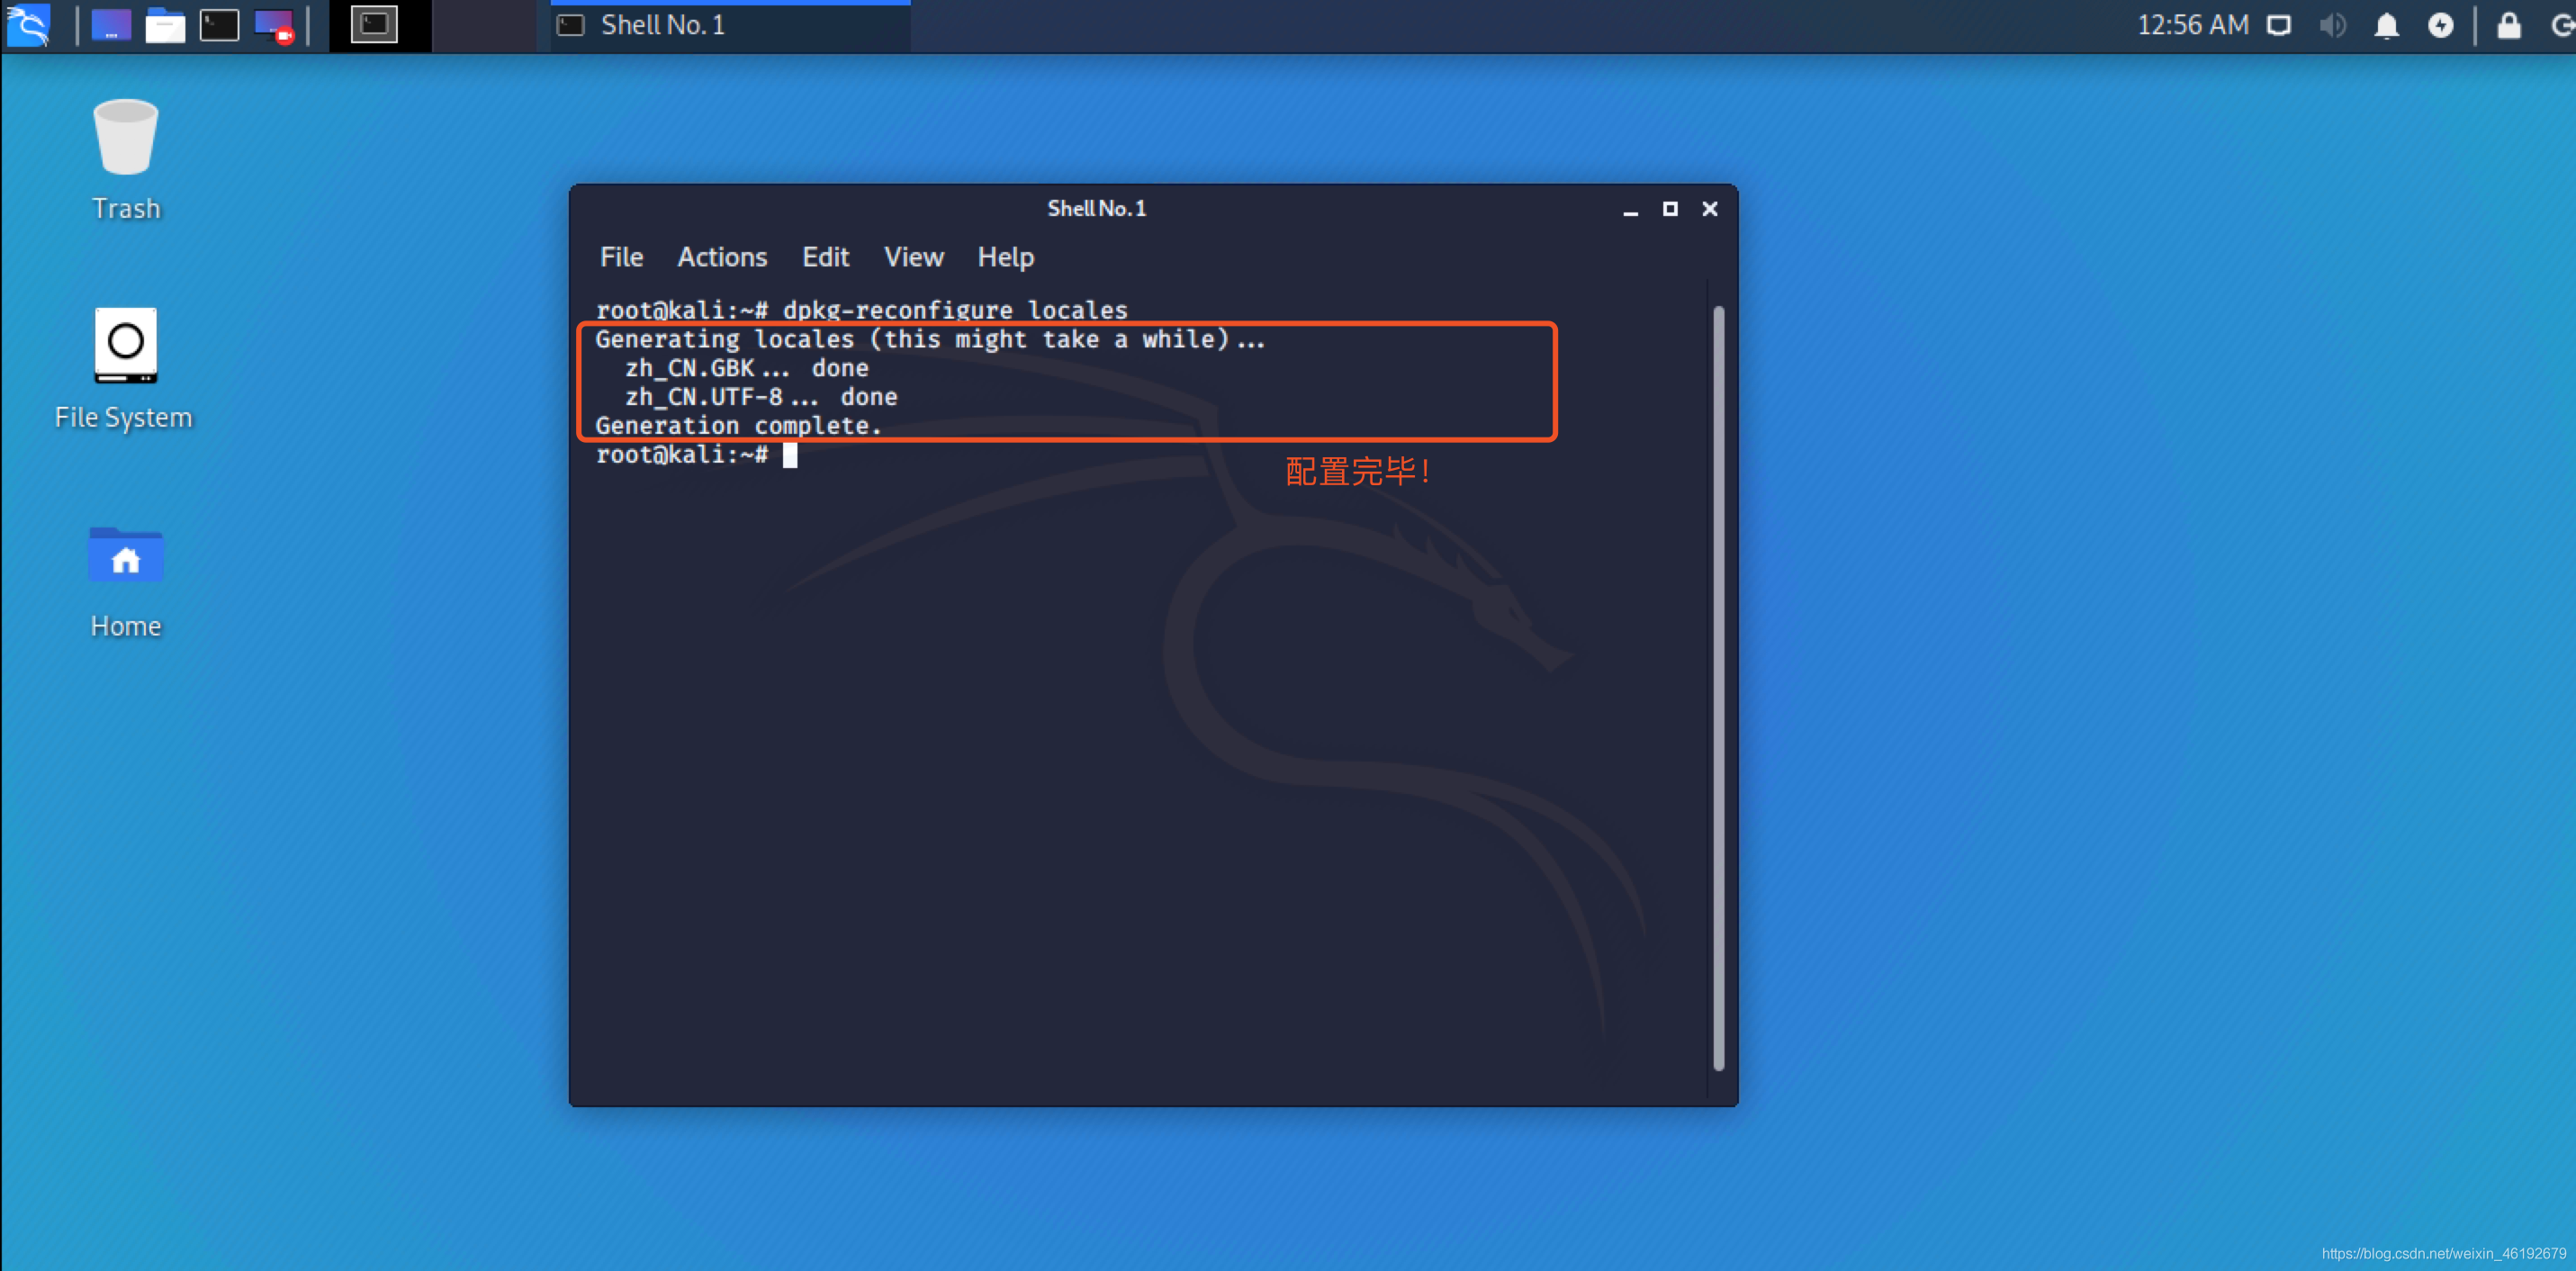
Task: Click the 'Generating locales' output line
Action: coord(930,339)
